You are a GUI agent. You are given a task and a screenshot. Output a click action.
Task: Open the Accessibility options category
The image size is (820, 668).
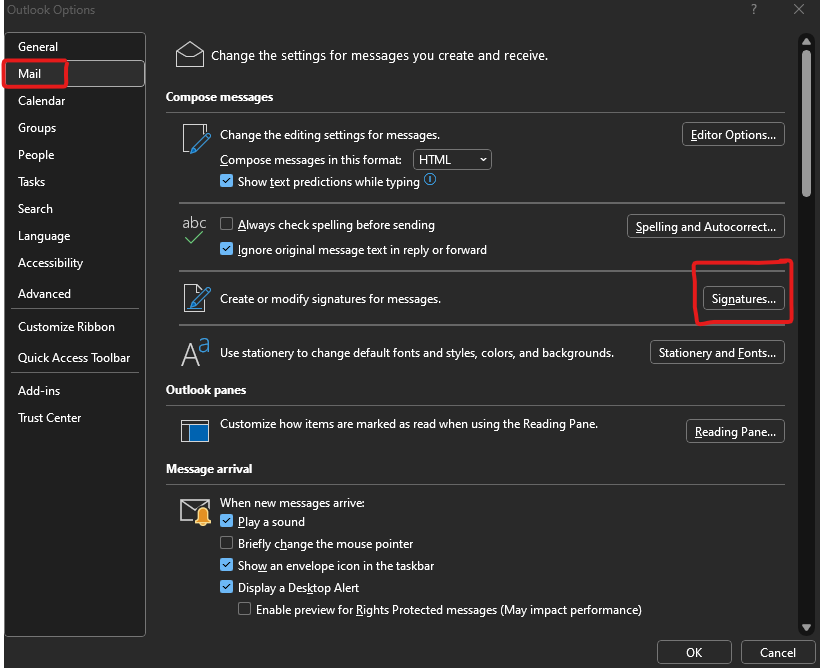[75, 263]
